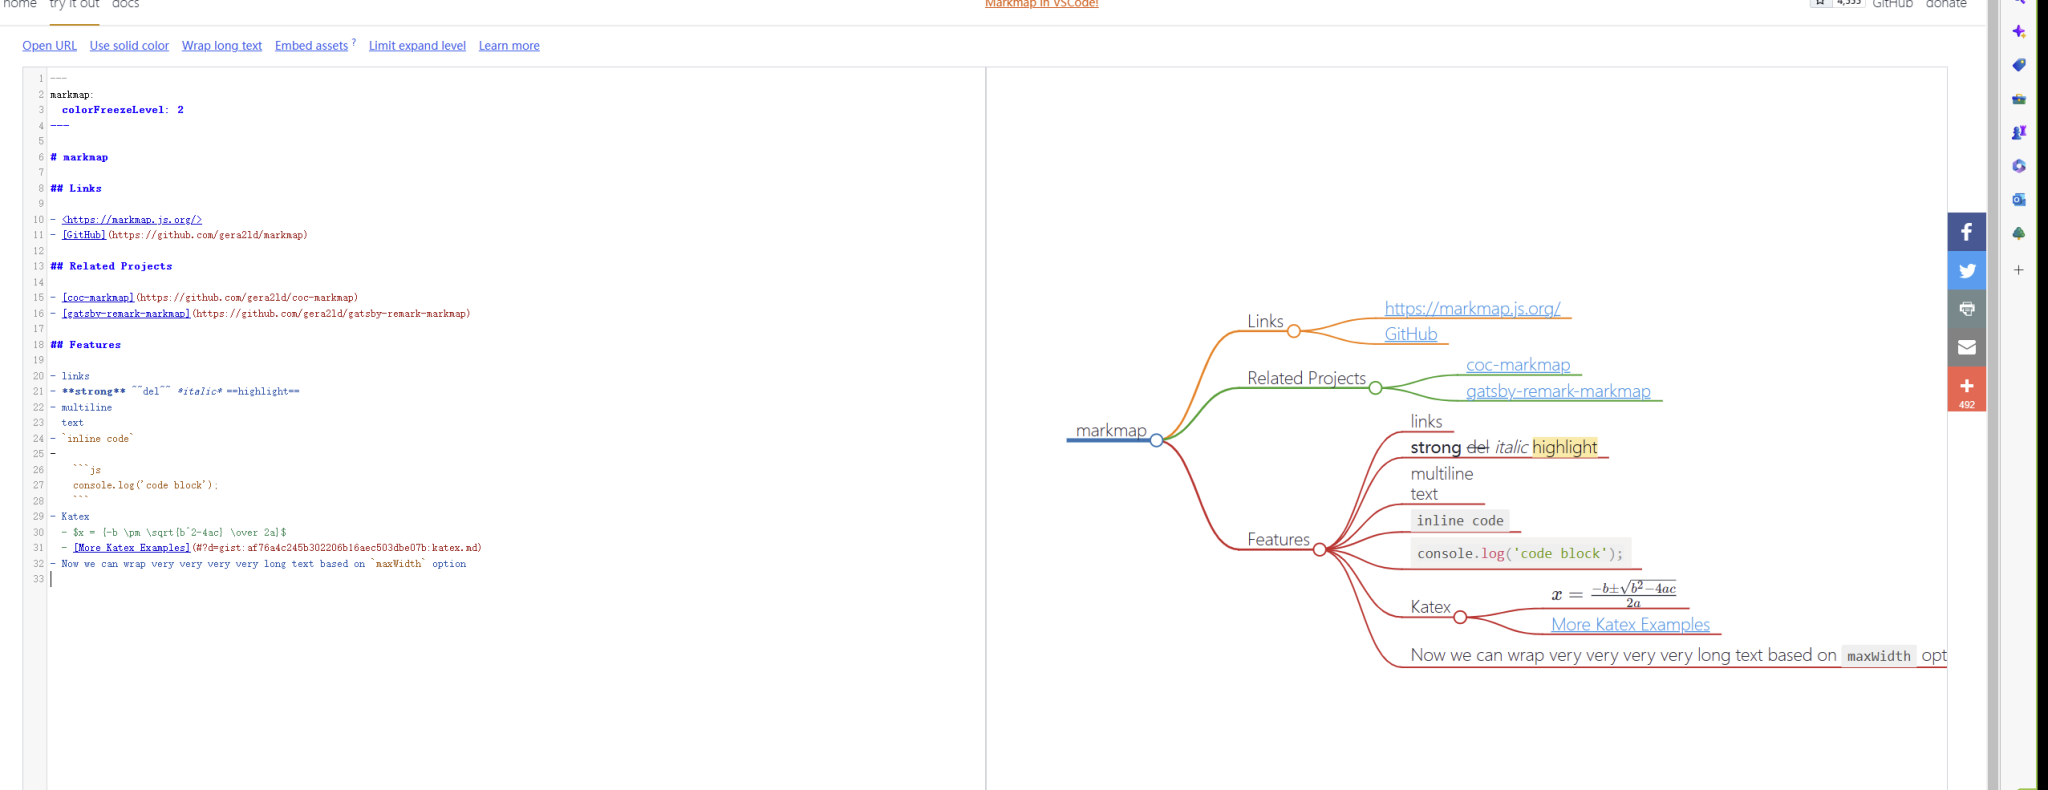
Task: Open the shopping tag sidebar icon
Action: 2019,65
